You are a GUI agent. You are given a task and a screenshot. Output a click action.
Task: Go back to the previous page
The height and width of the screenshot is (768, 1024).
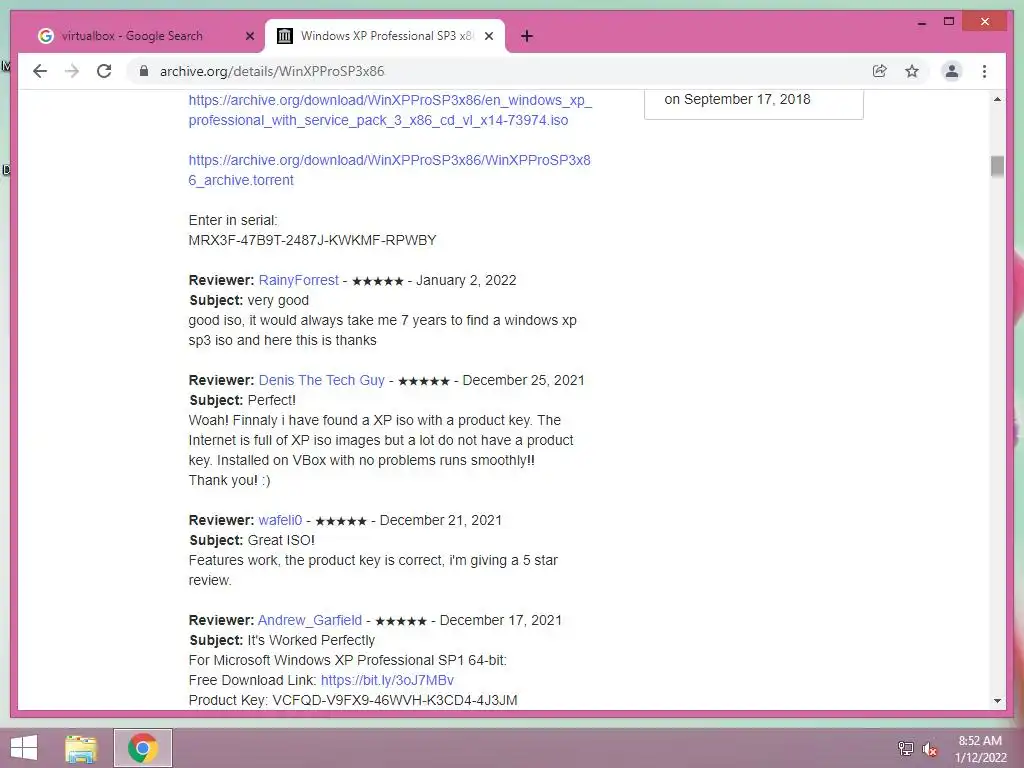click(x=40, y=71)
